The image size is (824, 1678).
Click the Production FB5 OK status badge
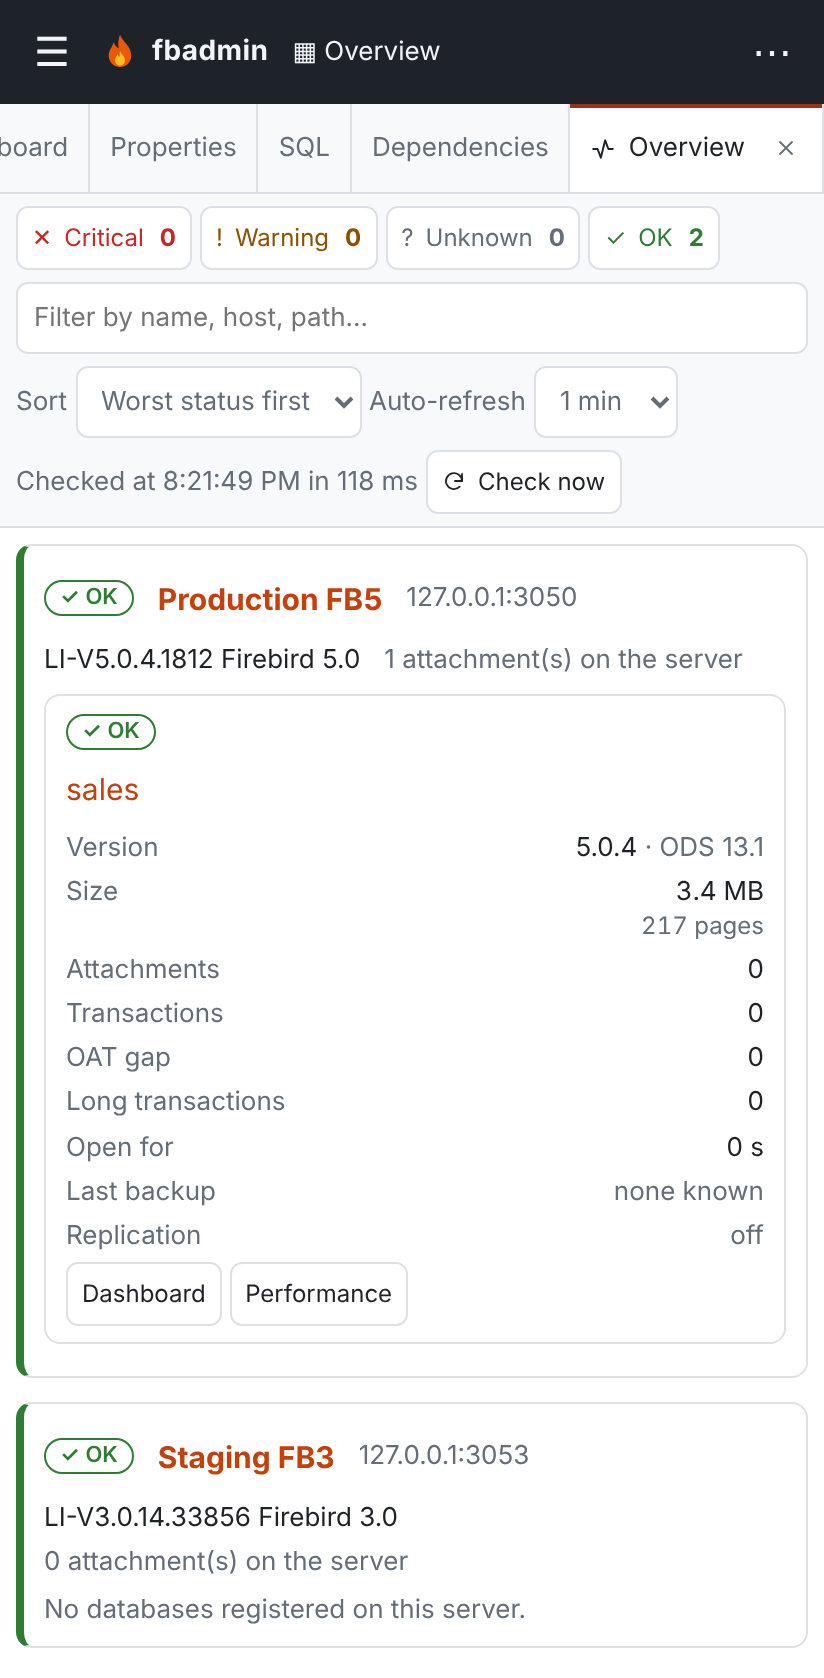(89, 597)
